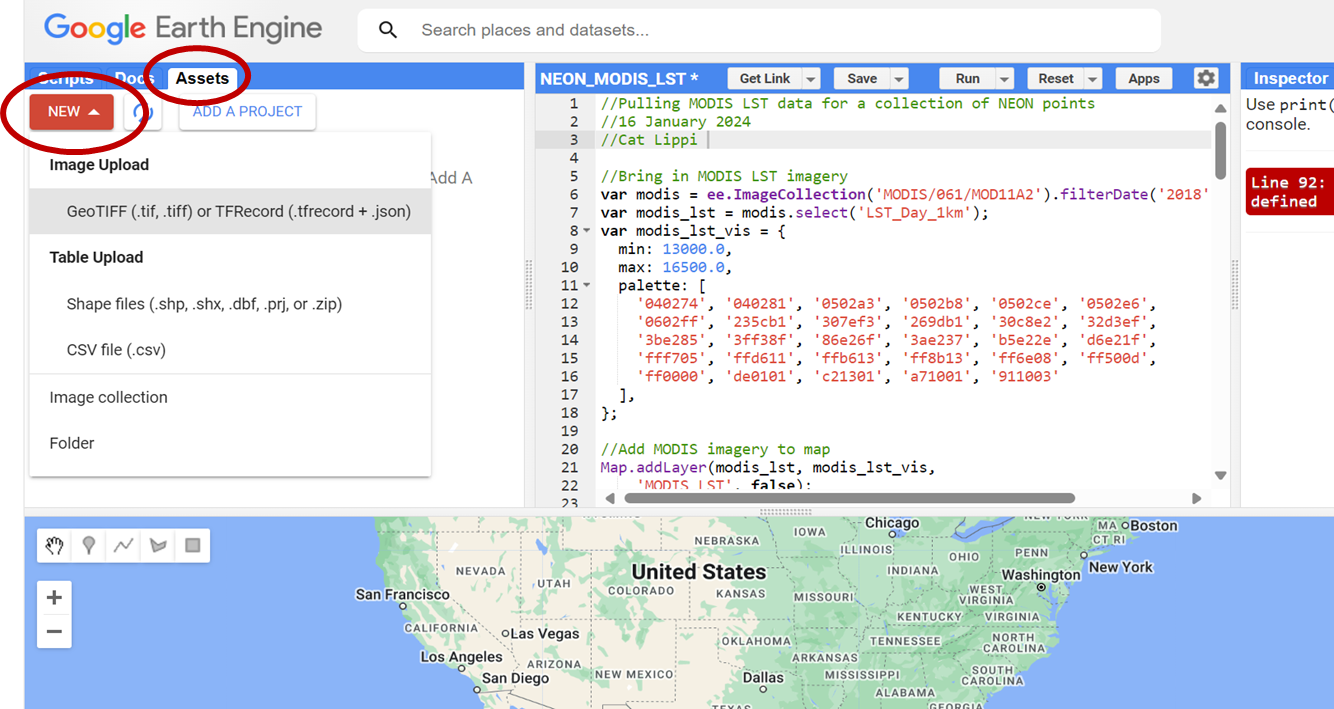The width and height of the screenshot is (1334, 709).
Task: Choose CSV file upload option
Action: 230,350
